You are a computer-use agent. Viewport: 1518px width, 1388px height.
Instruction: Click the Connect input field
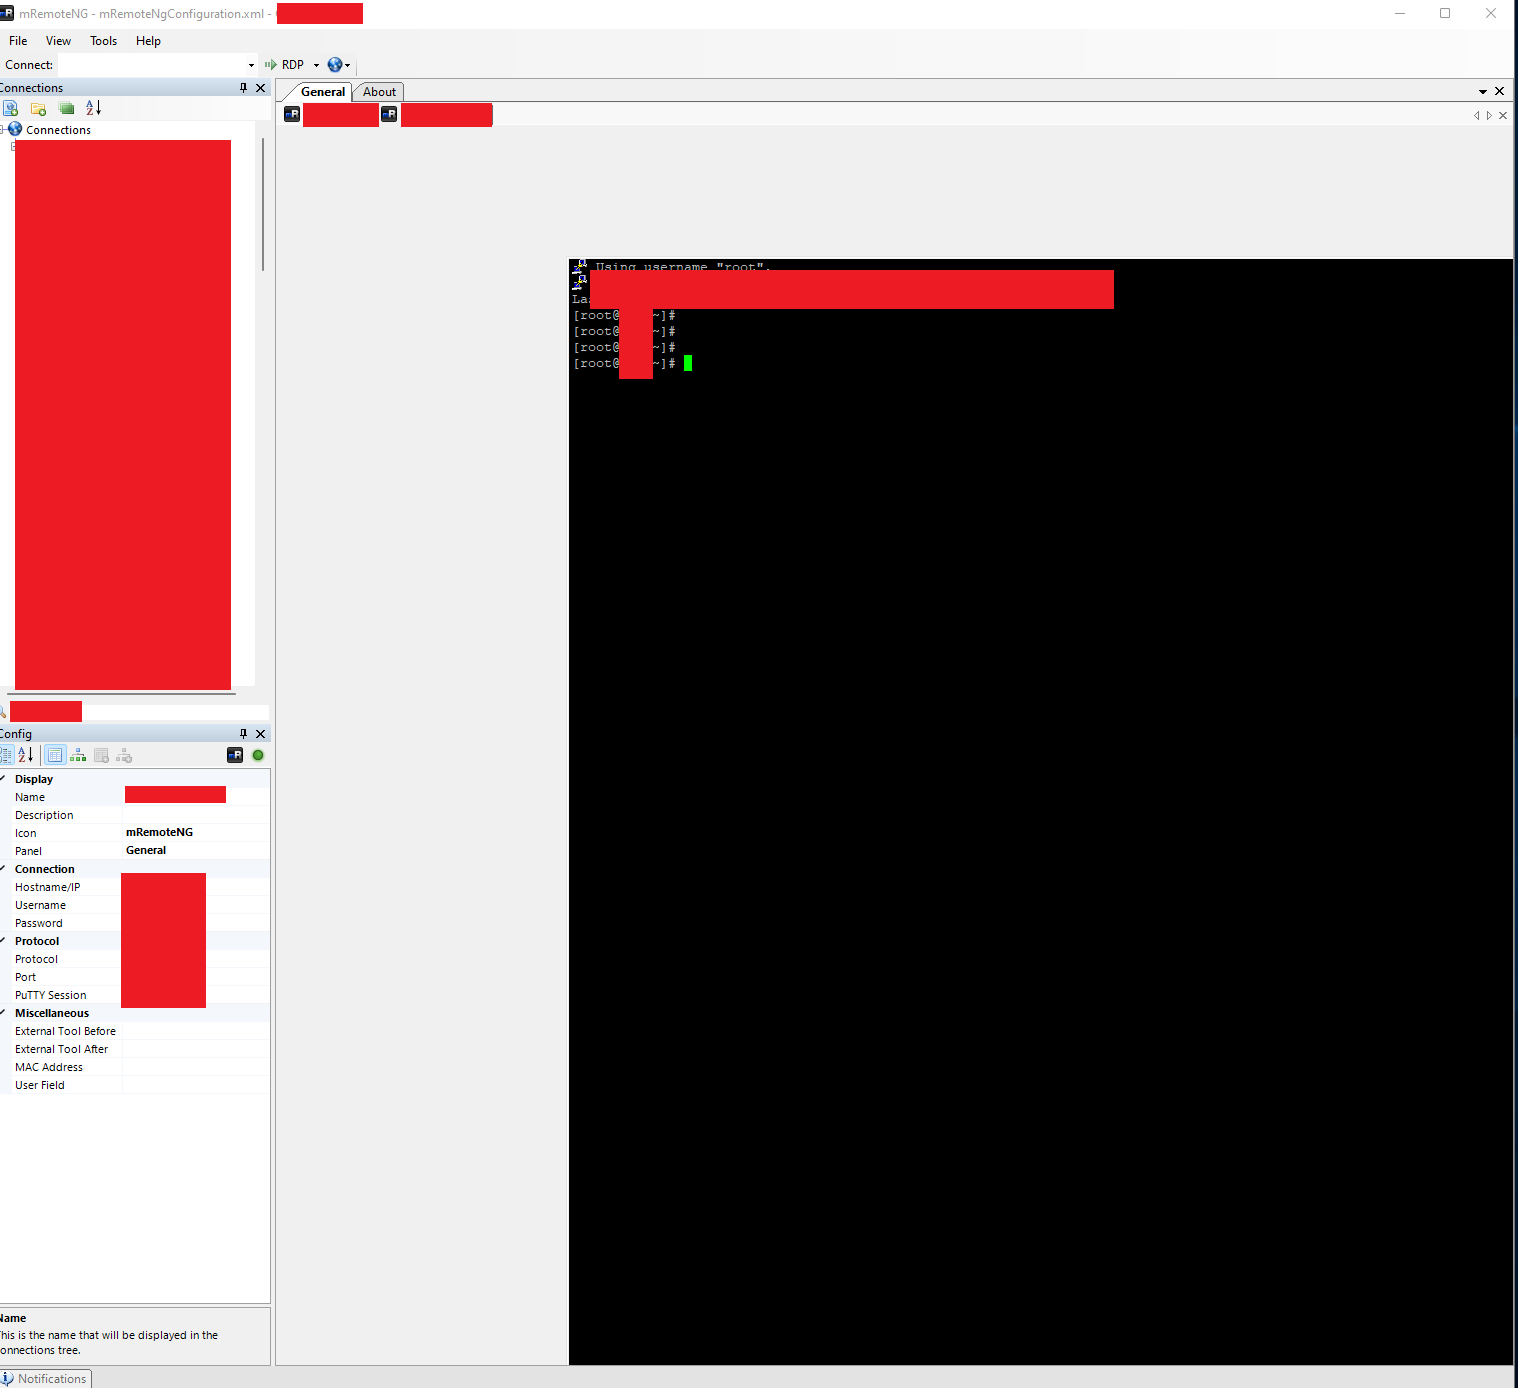point(150,64)
